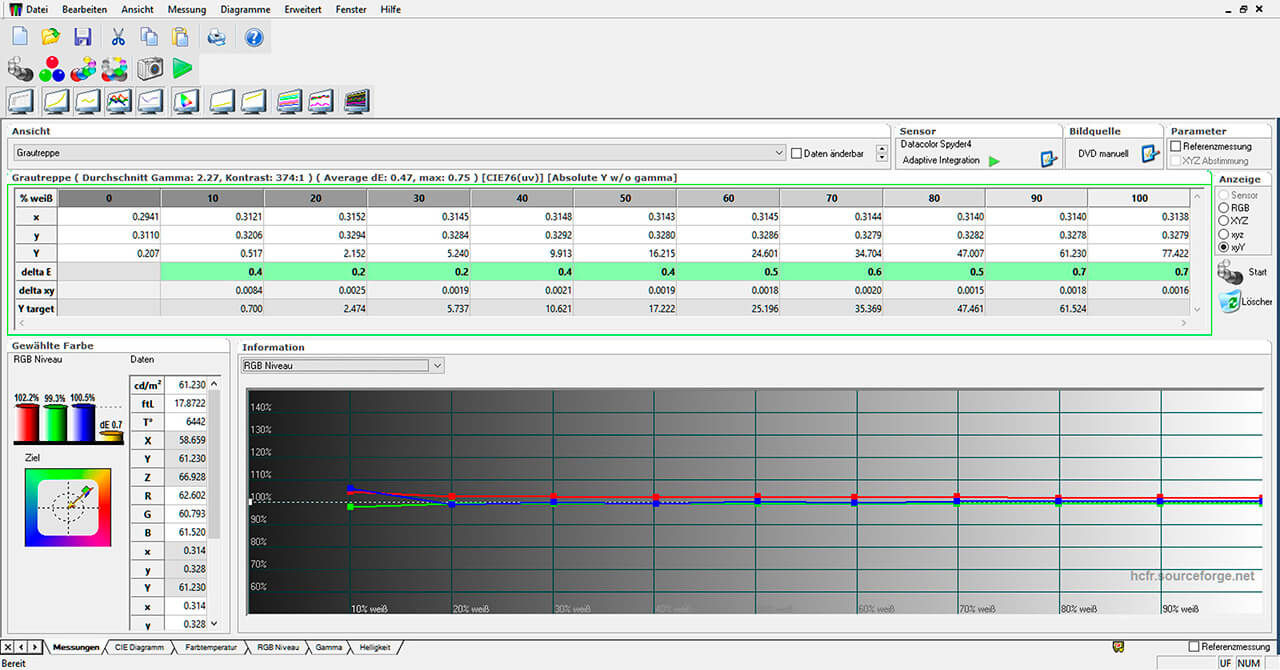Select the RGB display radio button
This screenshot has width=1280, height=670.
[1224, 207]
